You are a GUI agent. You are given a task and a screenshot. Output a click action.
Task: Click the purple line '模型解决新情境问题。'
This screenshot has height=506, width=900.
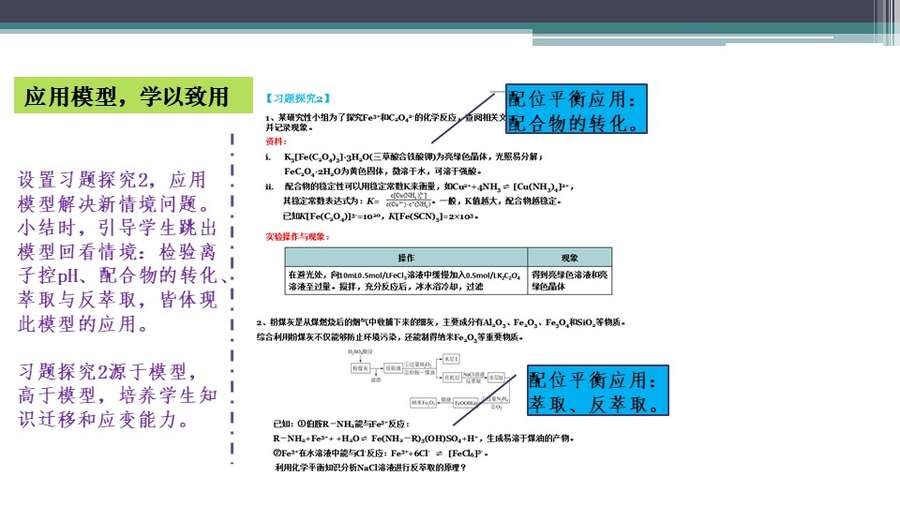coord(115,204)
